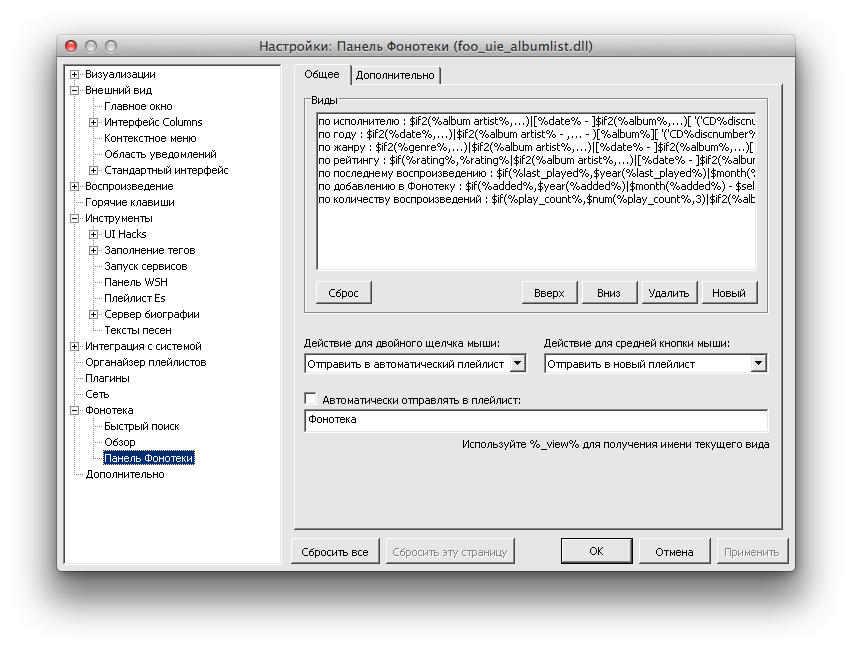Select the Общее tab
852x650 pixels.
click(321, 74)
